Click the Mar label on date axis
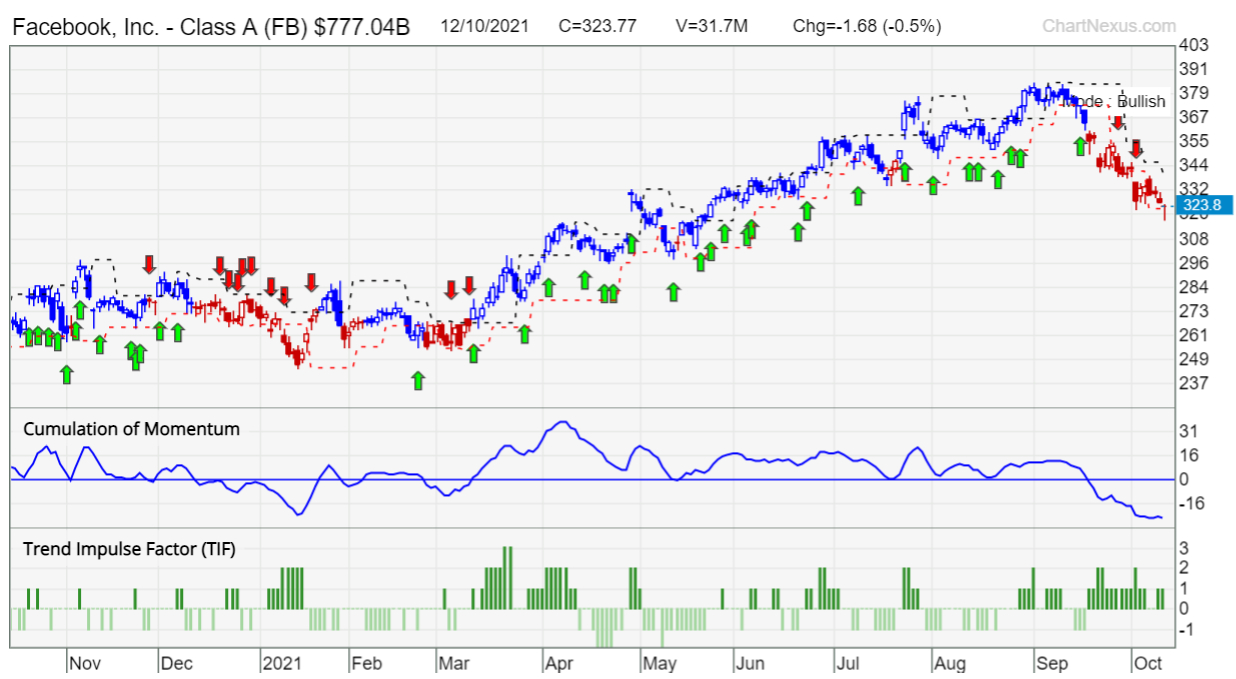 (x=455, y=663)
